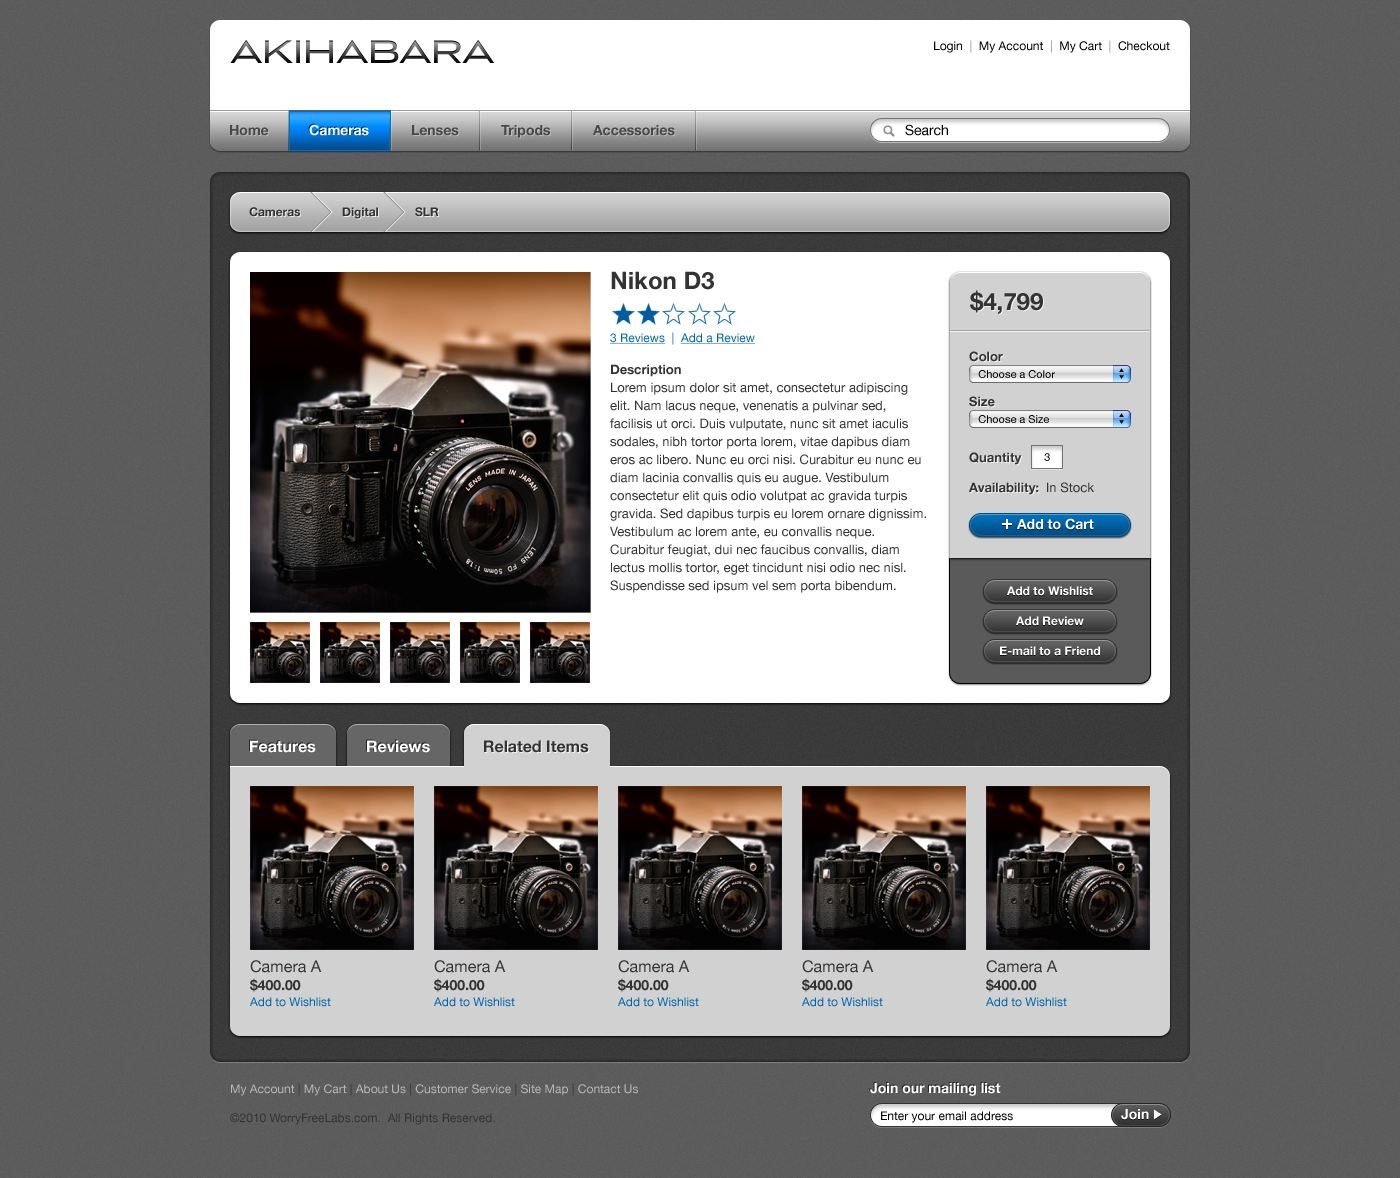Select the Related Items tab

[536, 746]
